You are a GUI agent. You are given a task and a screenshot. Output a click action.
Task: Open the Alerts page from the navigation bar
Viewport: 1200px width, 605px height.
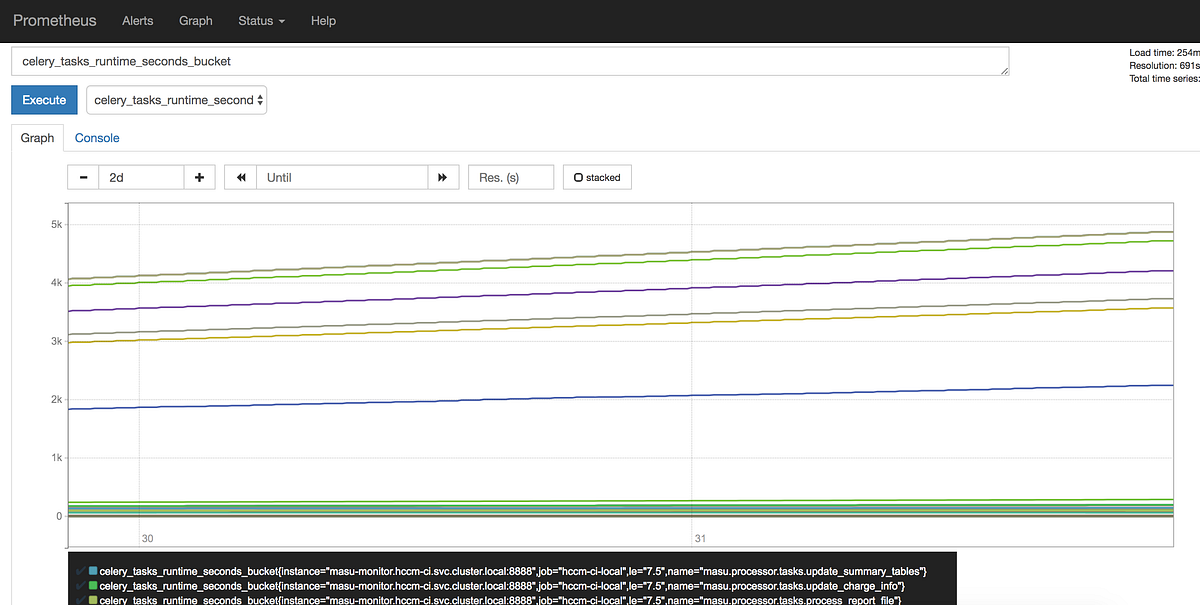137,20
